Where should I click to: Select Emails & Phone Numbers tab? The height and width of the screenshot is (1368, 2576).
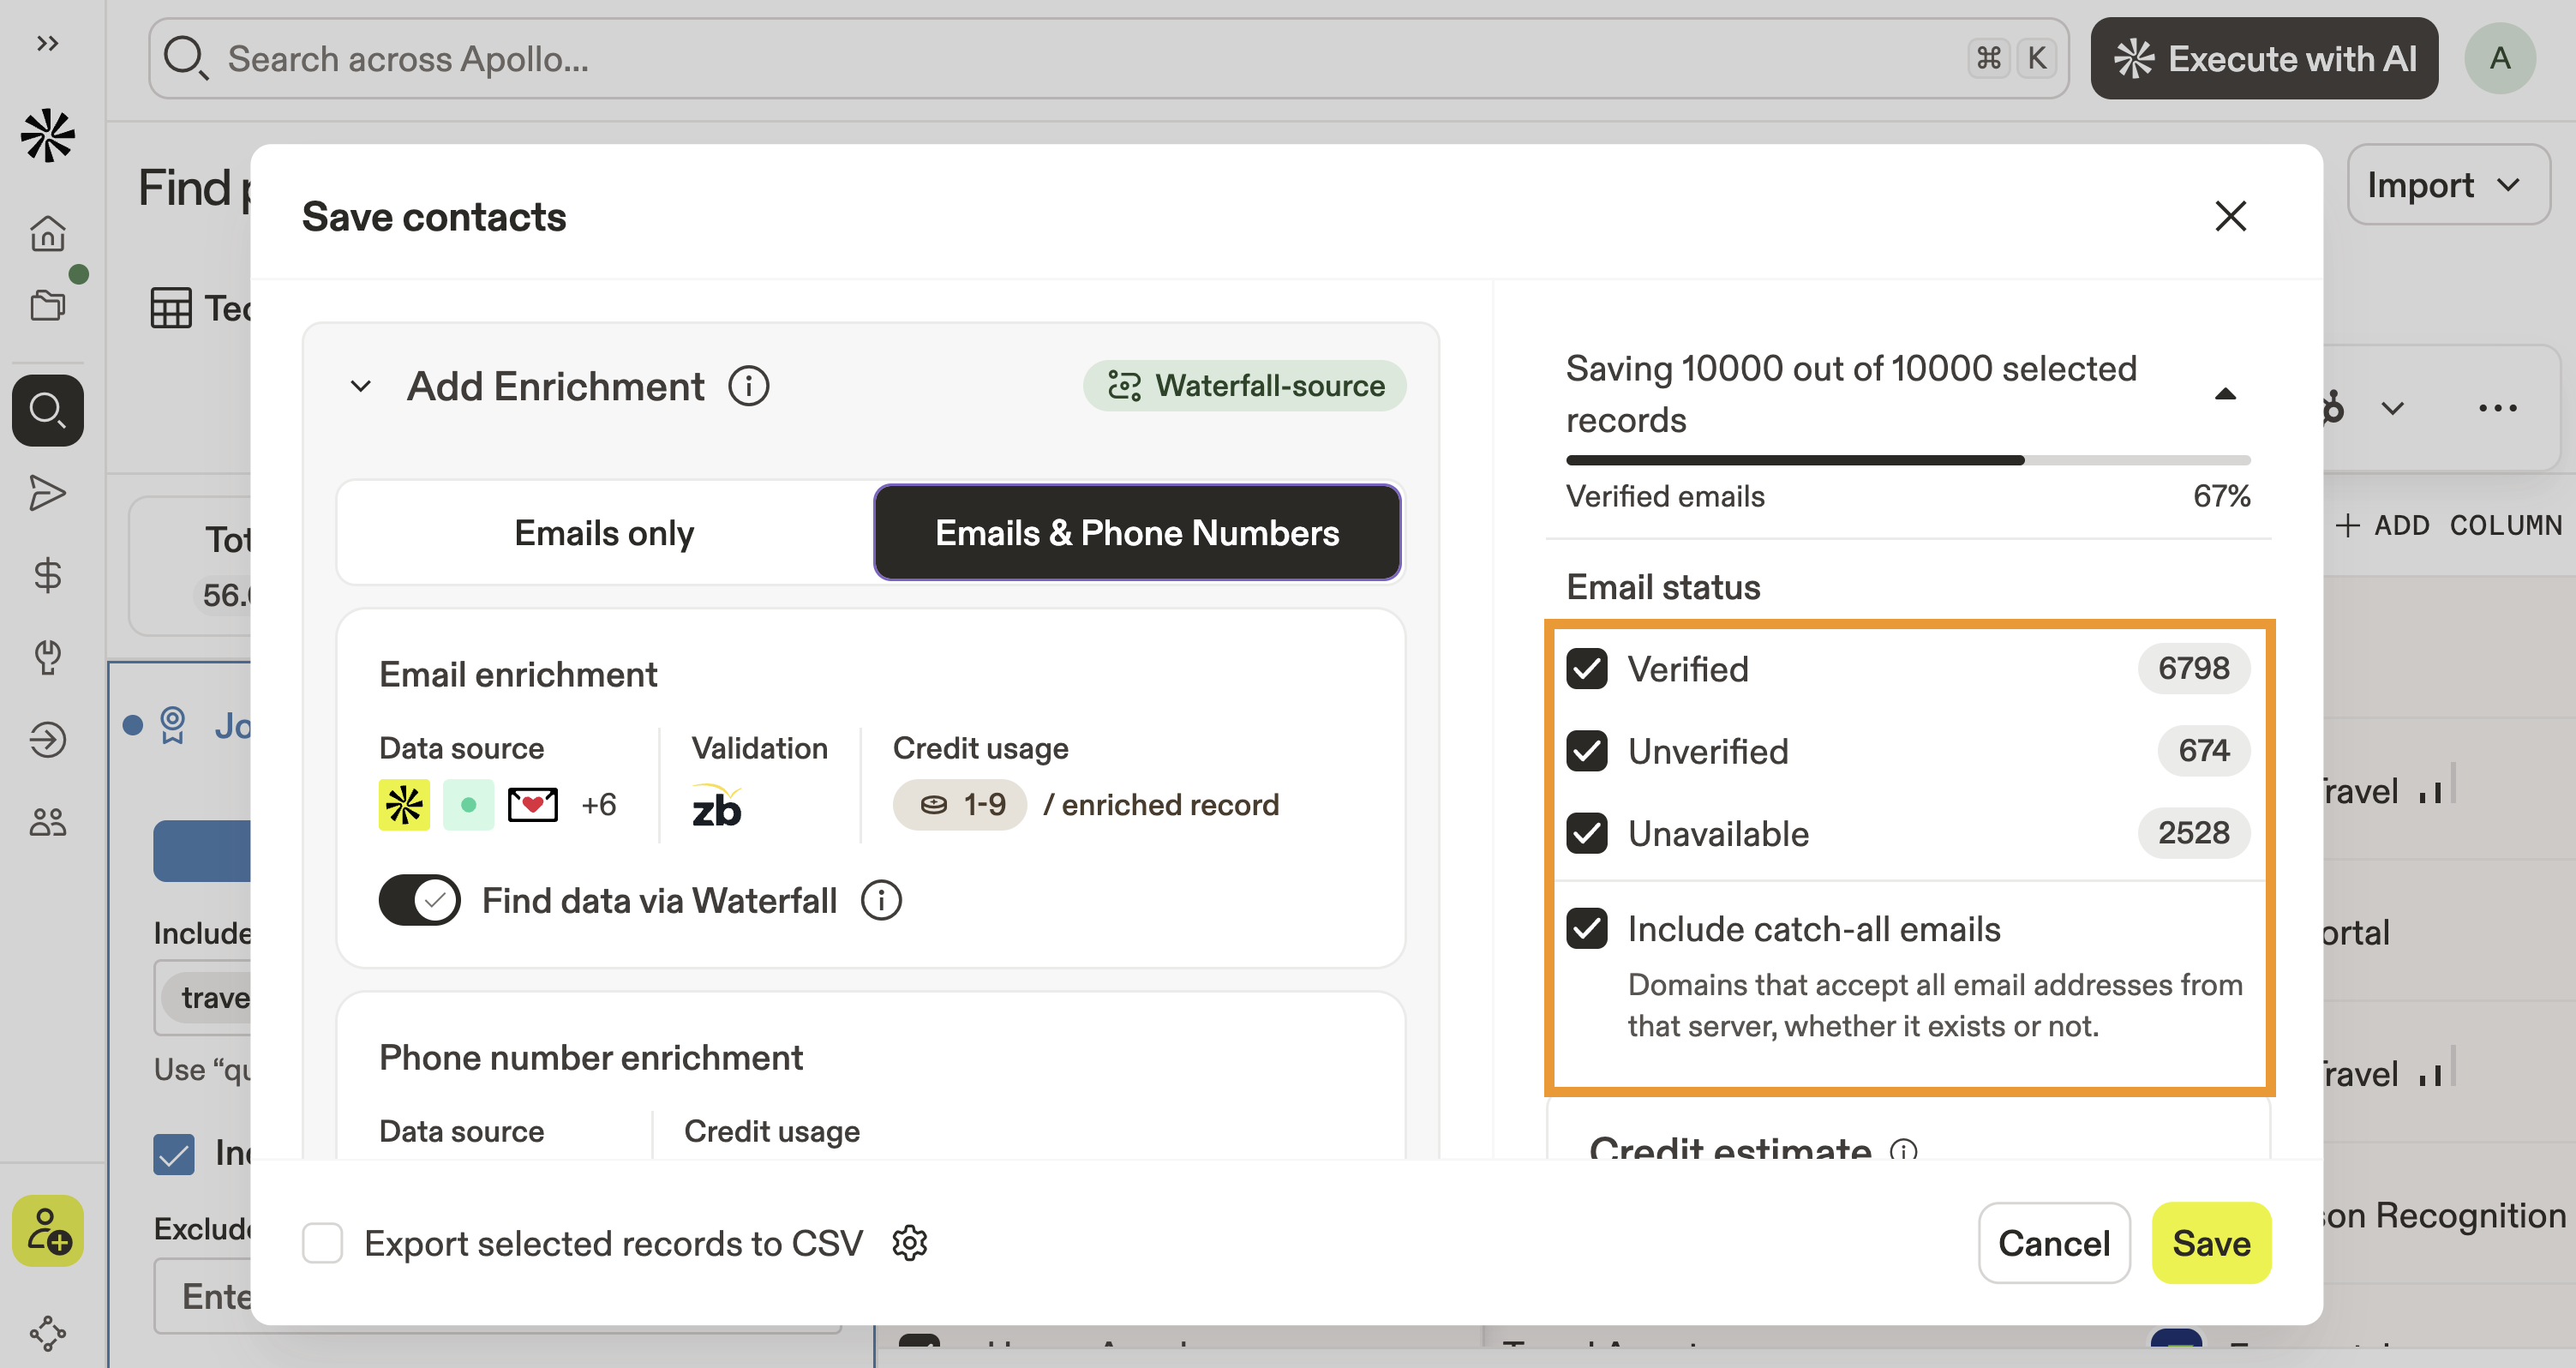click(1136, 533)
